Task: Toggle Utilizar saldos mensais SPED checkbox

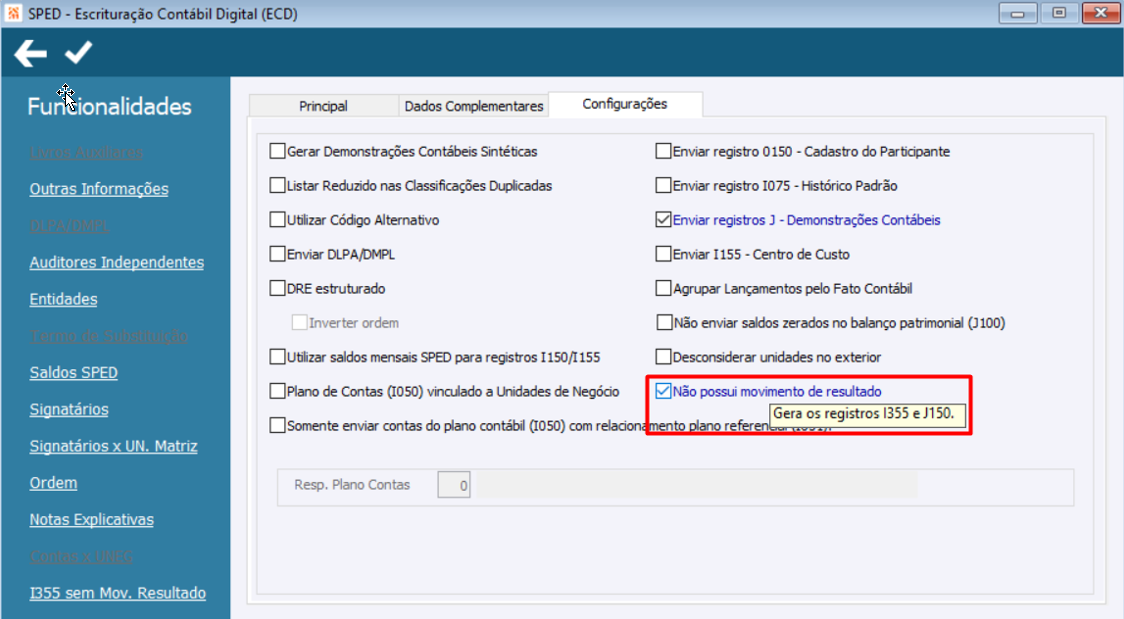Action: (x=277, y=357)
